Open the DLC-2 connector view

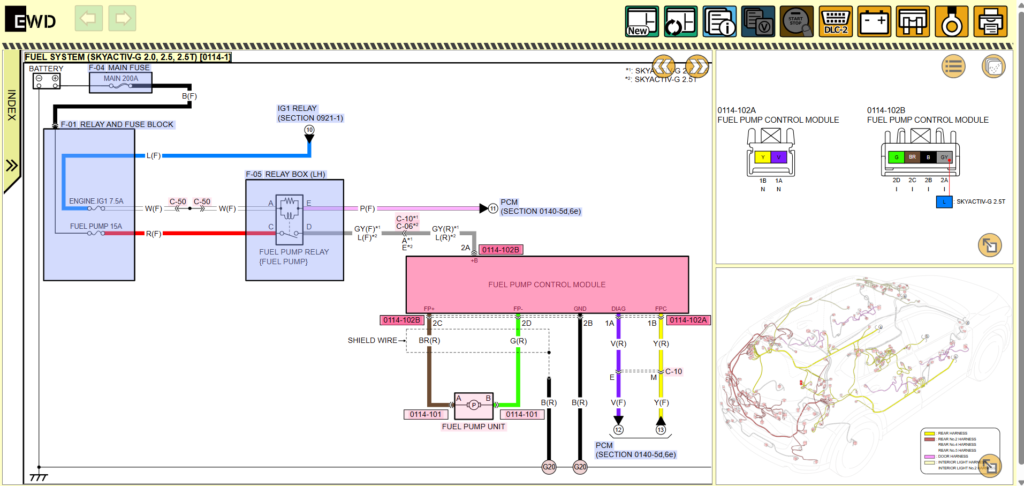tap(835, 21)
